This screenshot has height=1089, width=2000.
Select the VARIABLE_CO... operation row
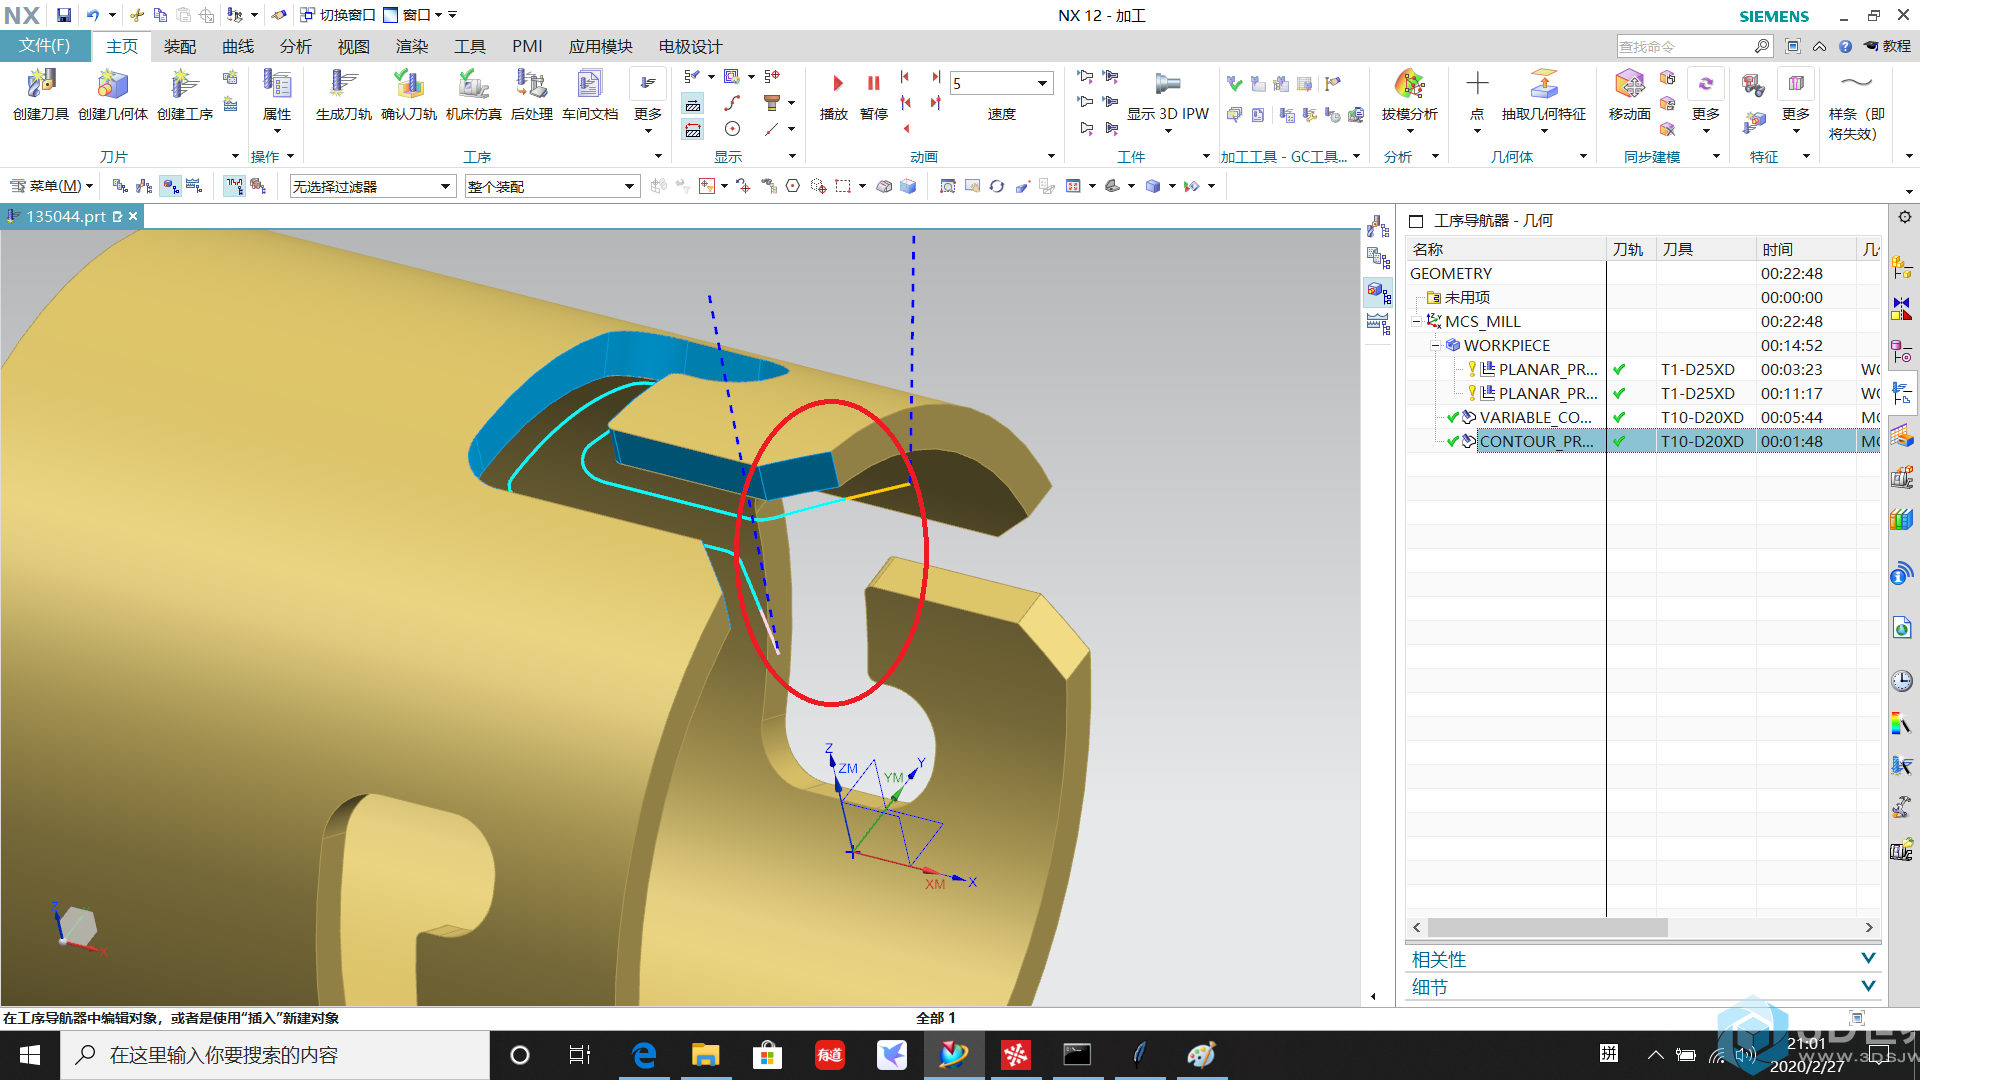(x=1642, y=417)
